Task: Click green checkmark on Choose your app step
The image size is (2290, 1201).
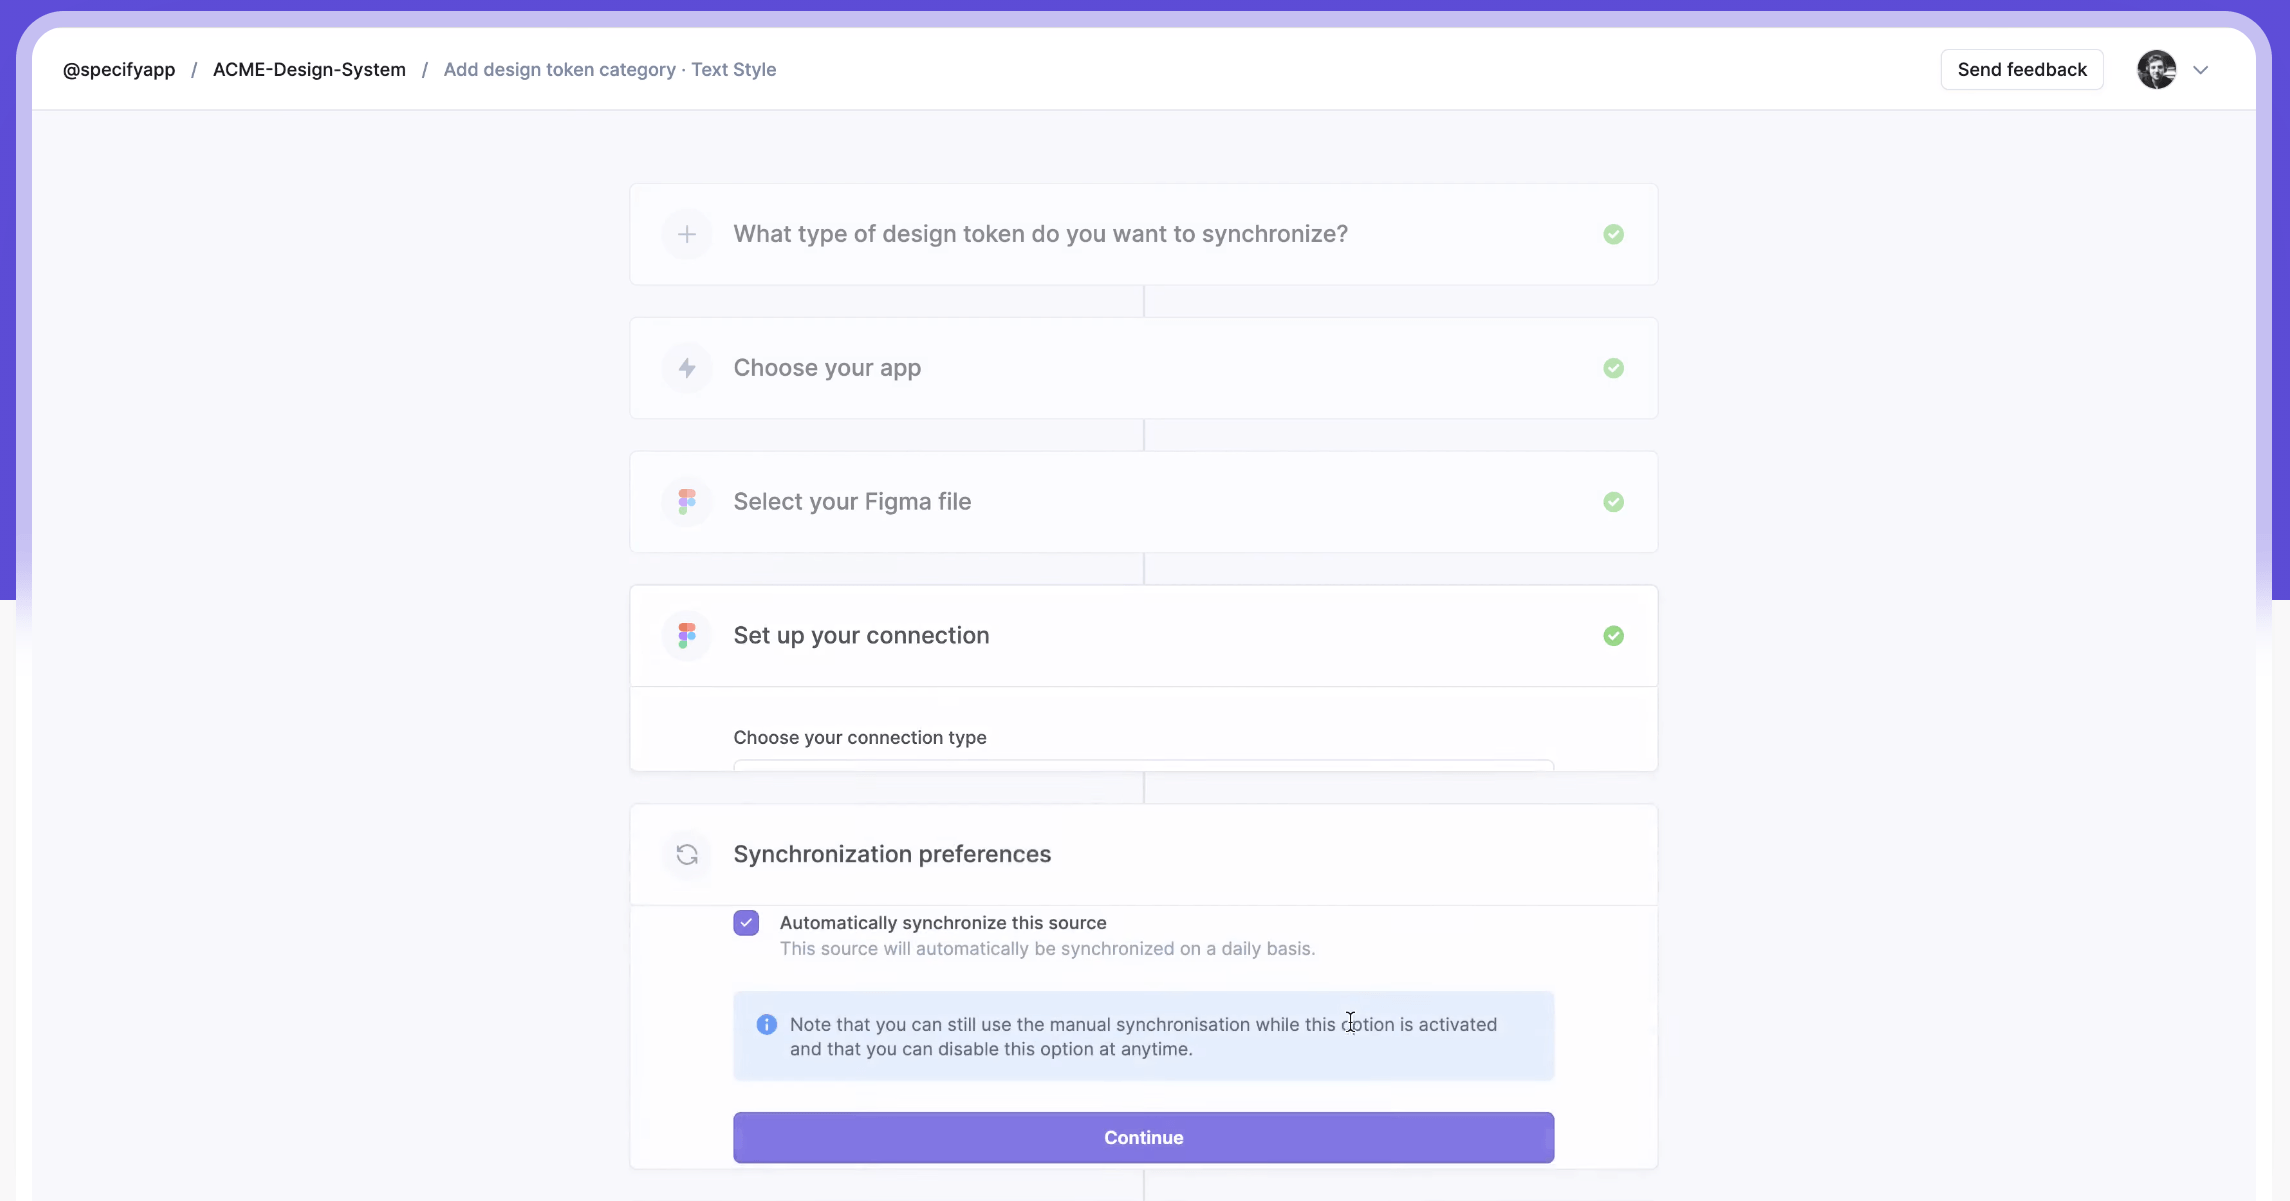Action: pos(1613,368)
